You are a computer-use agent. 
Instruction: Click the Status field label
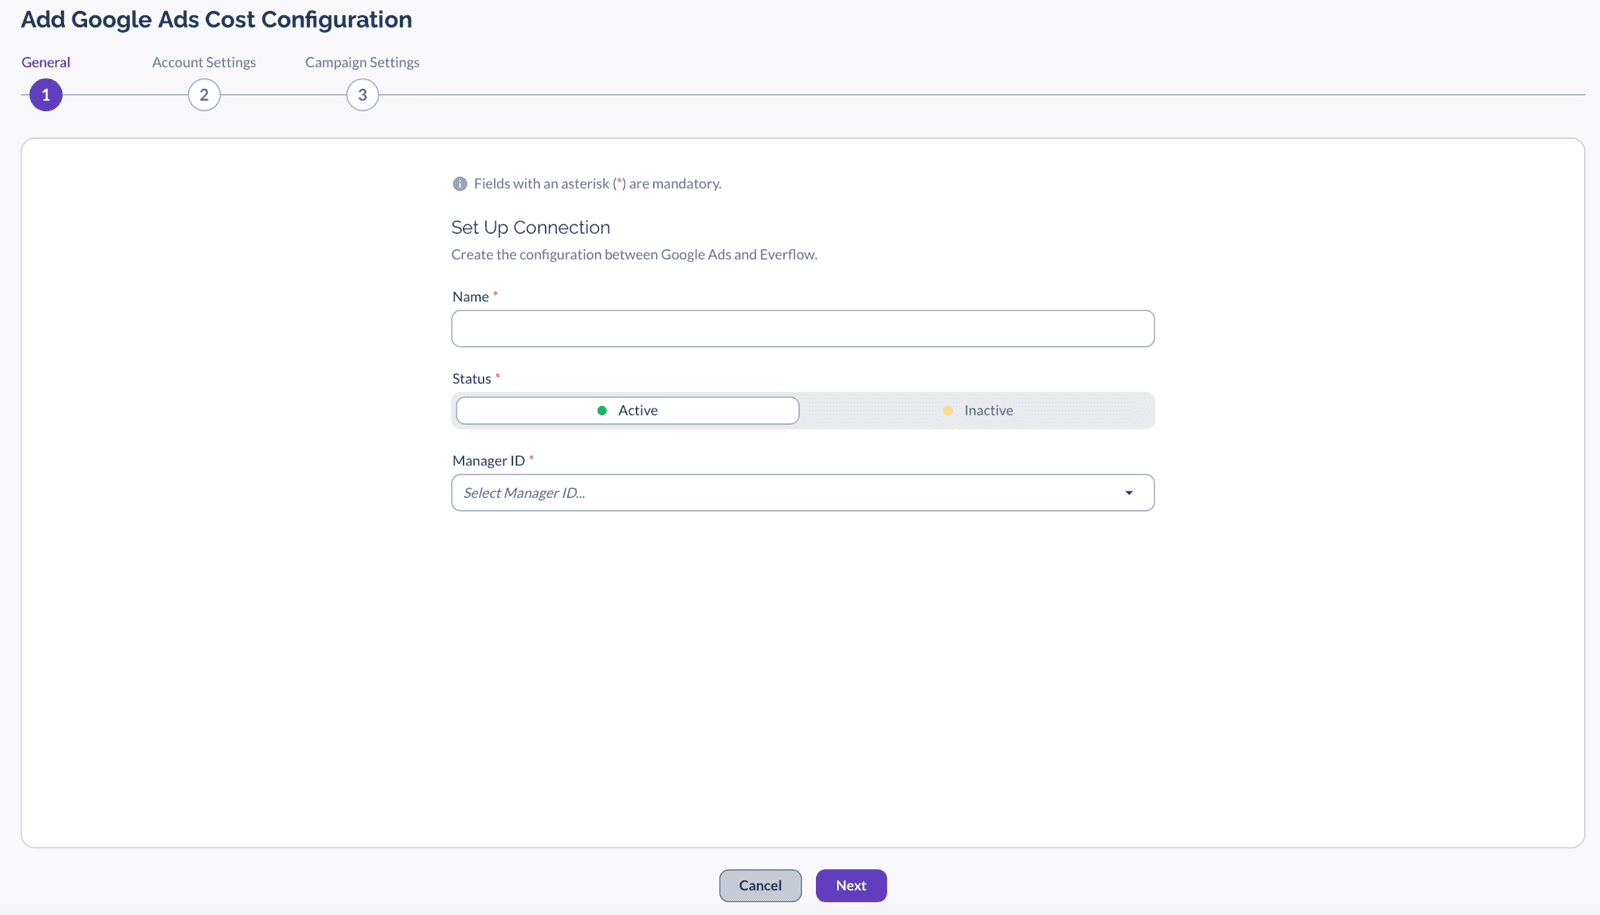[471, 379]
